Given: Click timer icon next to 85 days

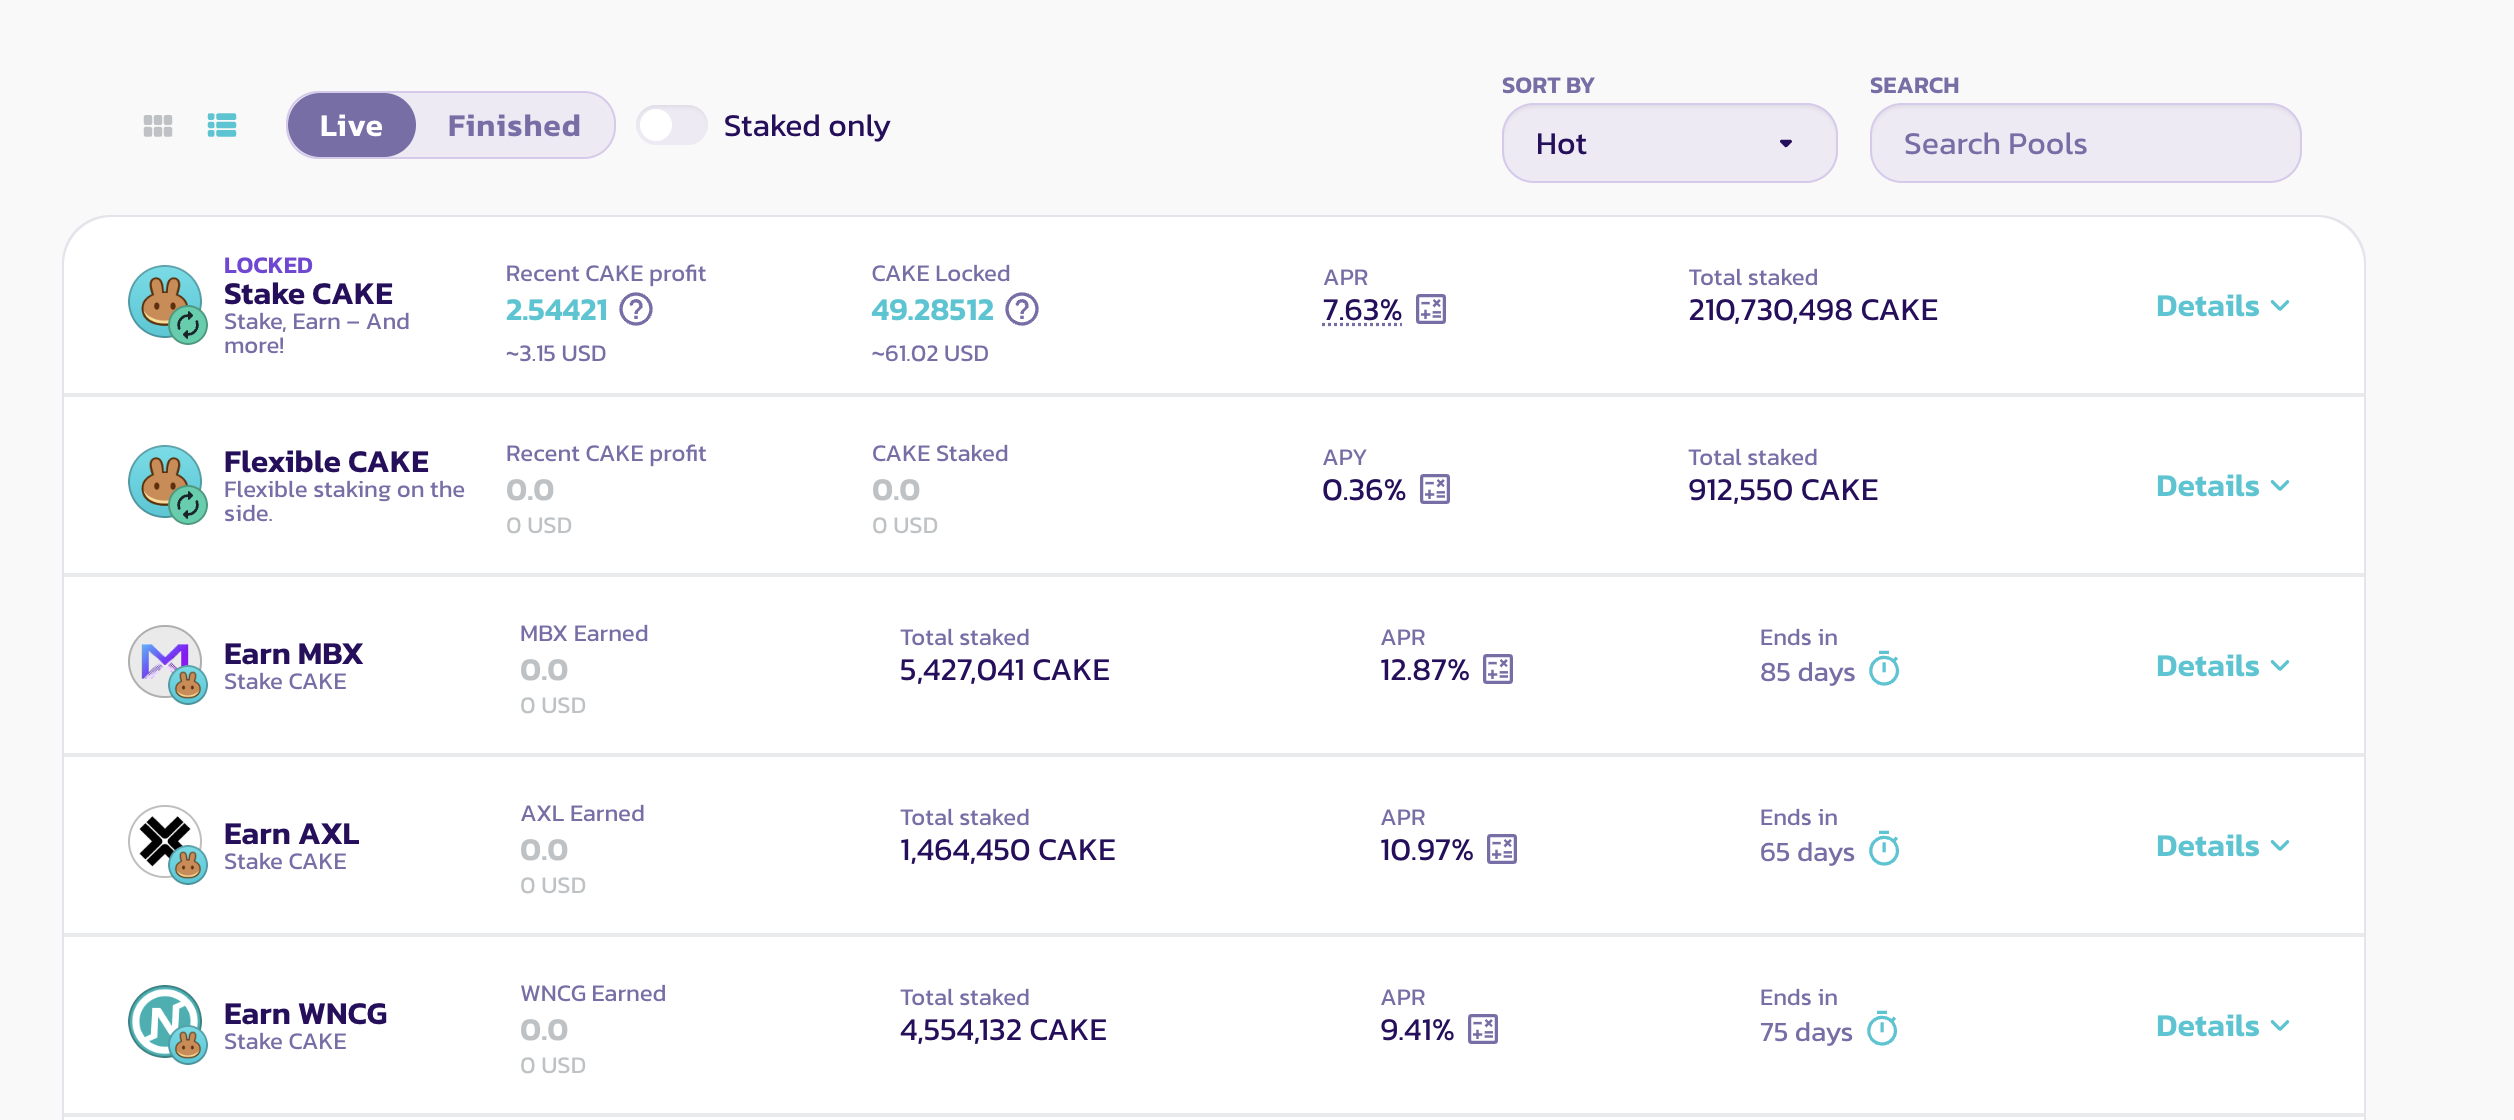Looking at the screenshot, I should tap(1884, 669).
